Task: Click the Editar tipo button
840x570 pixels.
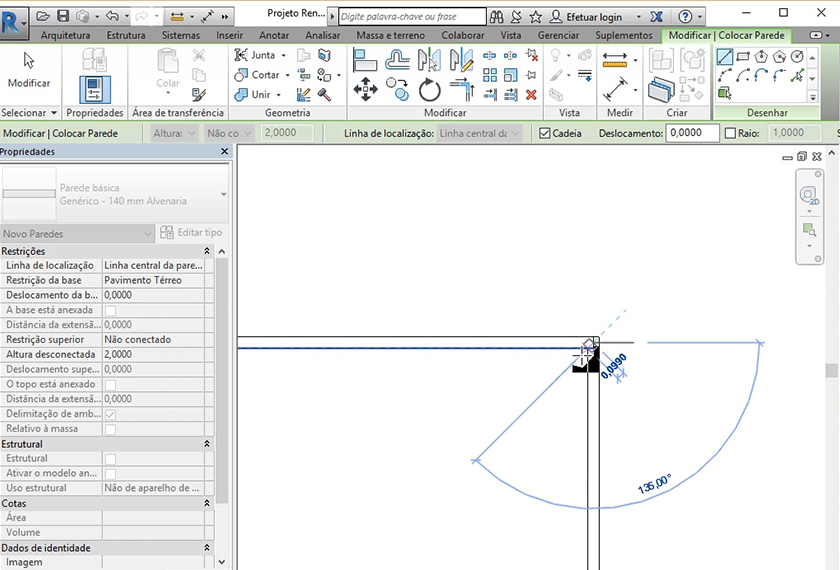Action: point(192,233)
